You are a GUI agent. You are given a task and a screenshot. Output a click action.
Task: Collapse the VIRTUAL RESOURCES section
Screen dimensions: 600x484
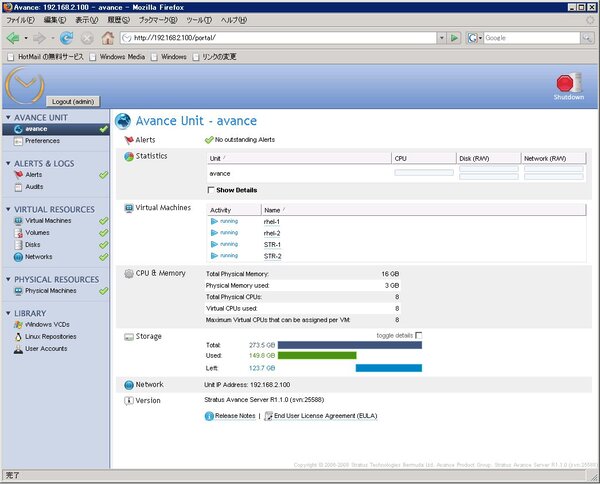point(8,209)
